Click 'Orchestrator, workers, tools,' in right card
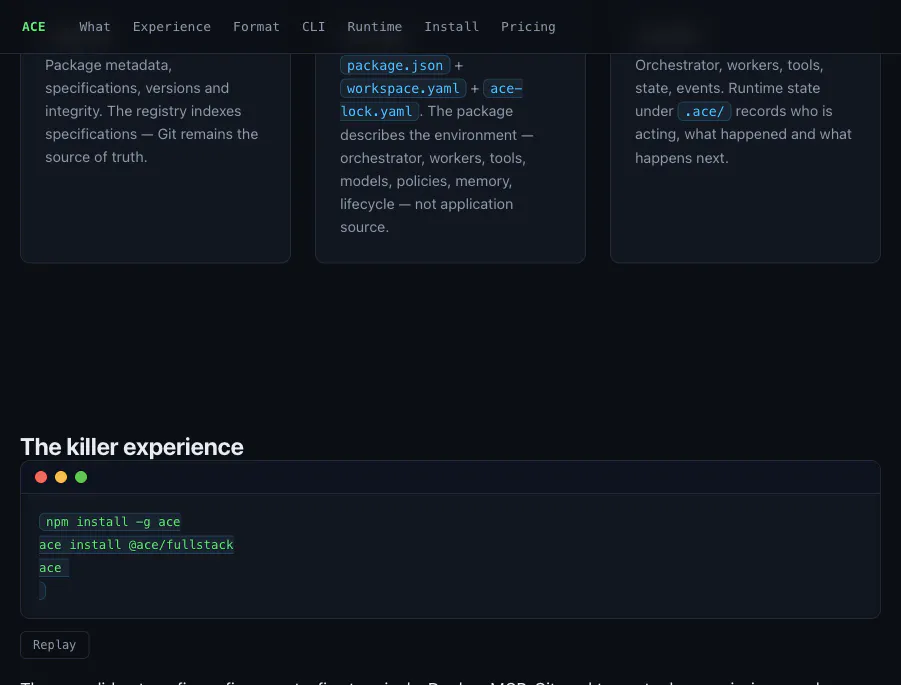The width and height of the screenshot is (901, 685). pyautogui.click(x=729, y=65)
